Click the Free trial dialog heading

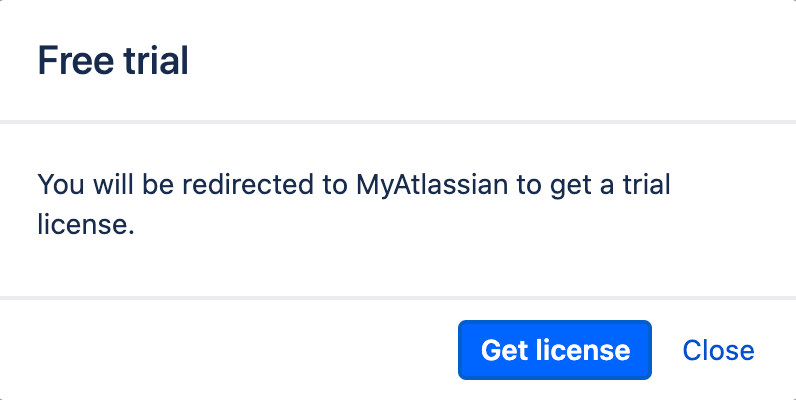click(113, 61)
